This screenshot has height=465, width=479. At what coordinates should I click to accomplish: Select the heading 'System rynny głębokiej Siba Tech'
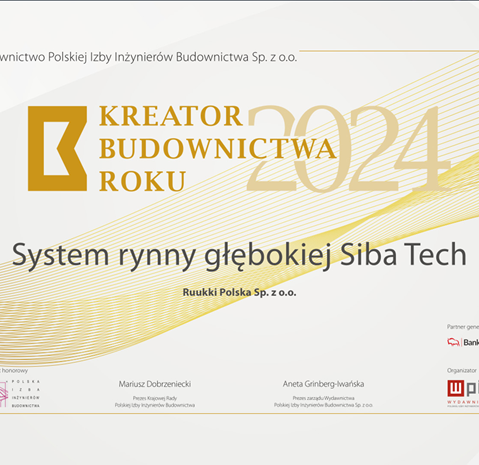point(239,255)
